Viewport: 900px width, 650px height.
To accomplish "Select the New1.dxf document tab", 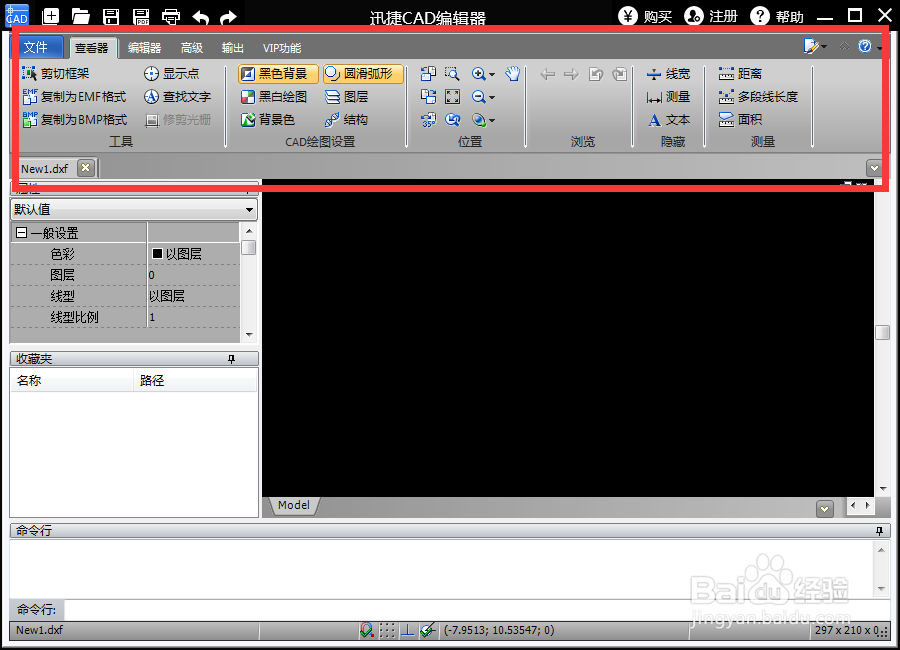I will pos(45,169).
